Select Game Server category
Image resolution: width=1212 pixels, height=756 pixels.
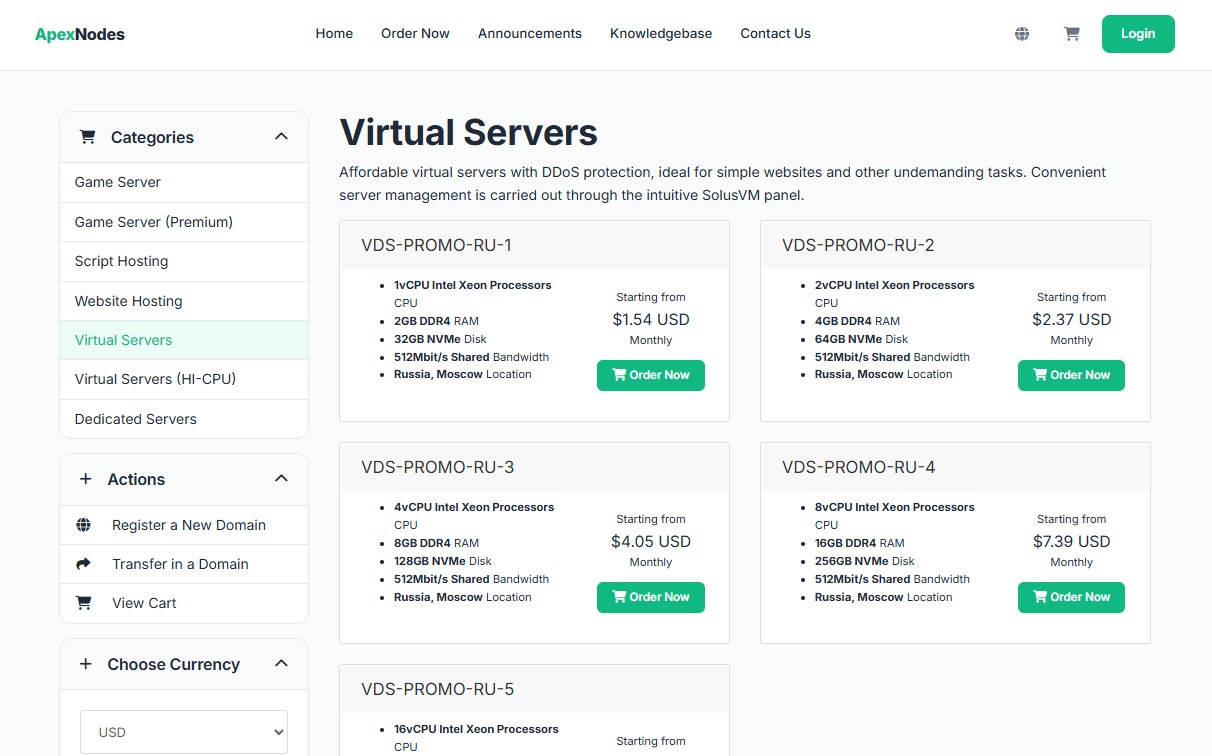184,182
